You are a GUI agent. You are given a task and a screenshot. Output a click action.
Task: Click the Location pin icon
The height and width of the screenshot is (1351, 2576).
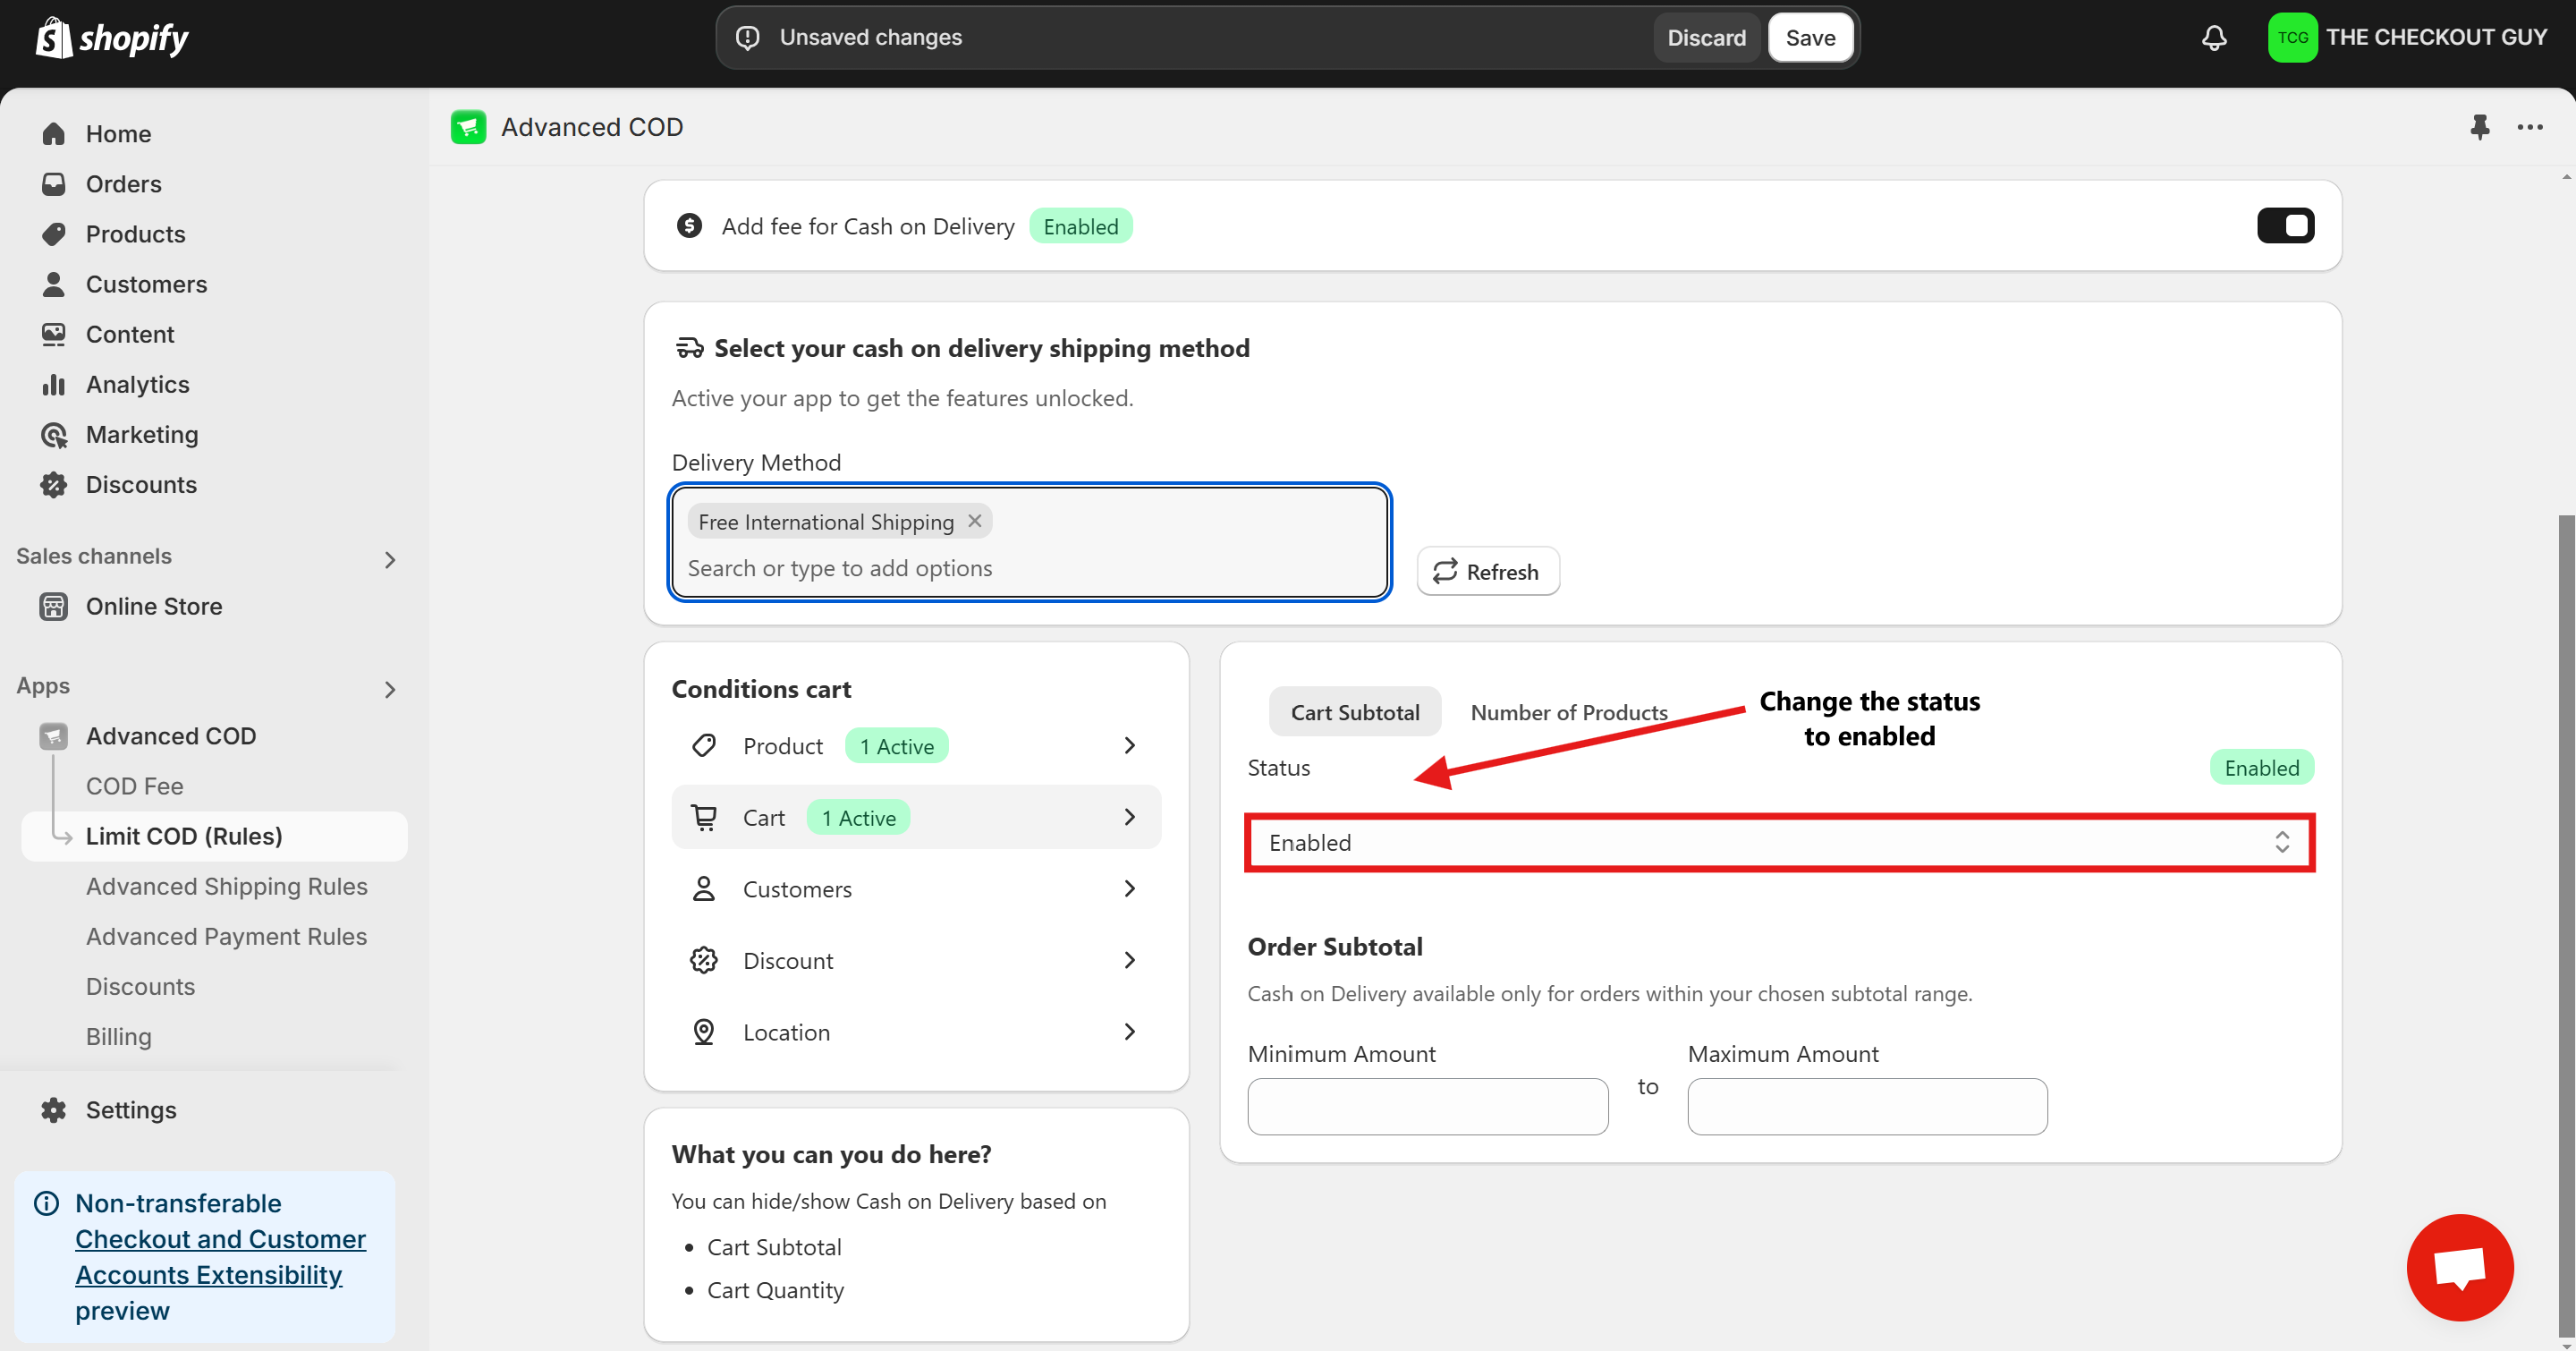704,1032
